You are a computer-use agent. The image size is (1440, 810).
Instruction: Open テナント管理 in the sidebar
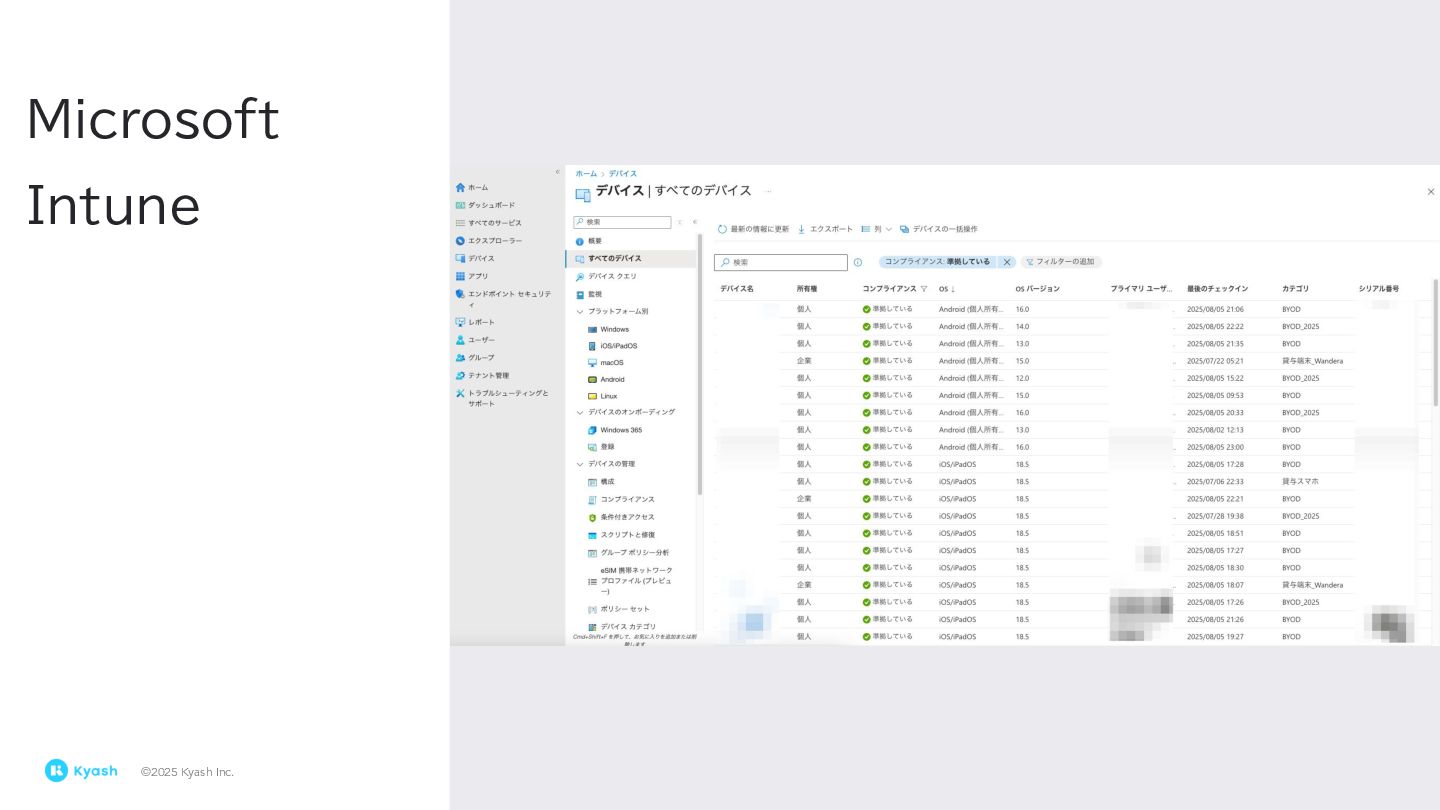482,375
